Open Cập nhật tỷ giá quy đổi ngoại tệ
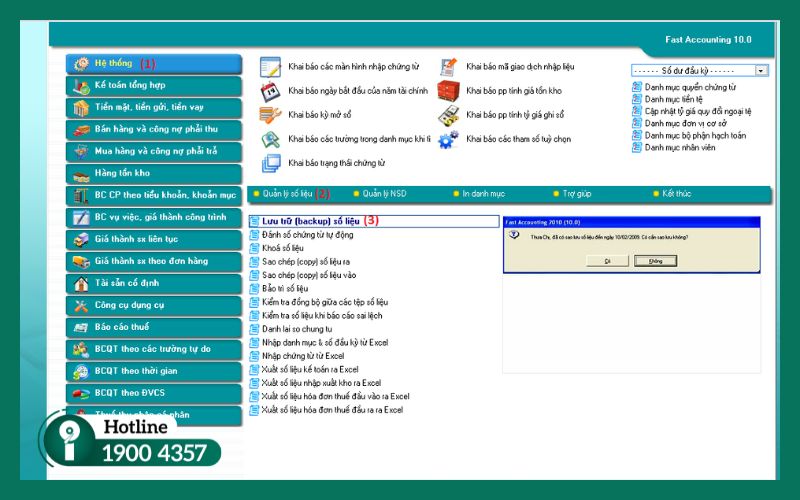Viewport: 800px width, 500px height. click(x=698, y=111)
